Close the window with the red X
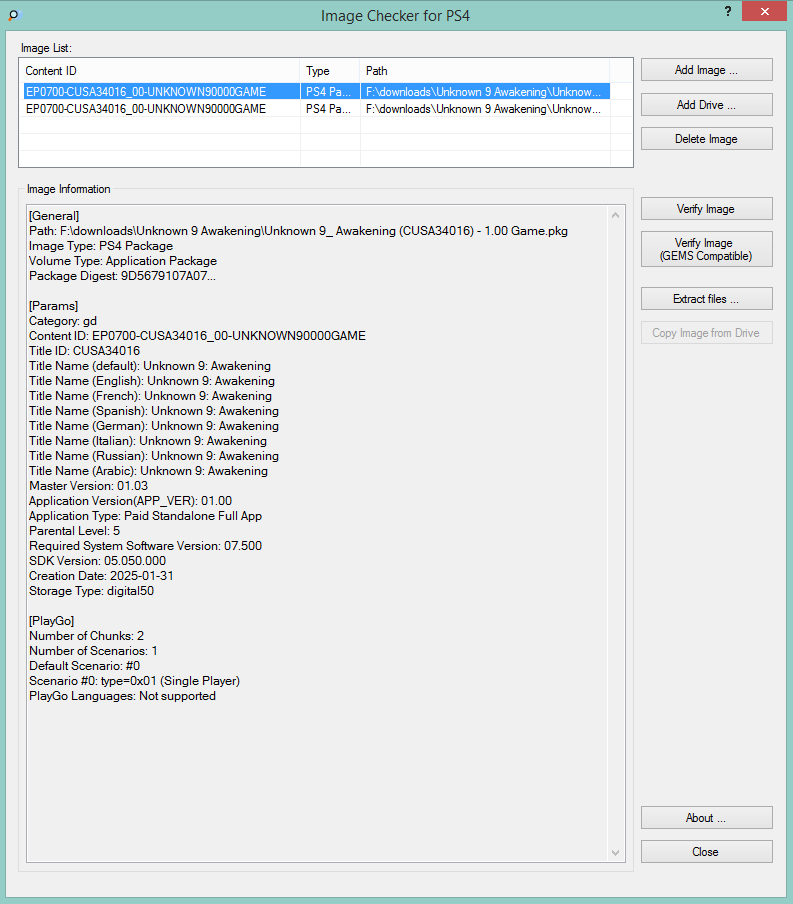Screen dimensions: 793x904 [764, 11]
